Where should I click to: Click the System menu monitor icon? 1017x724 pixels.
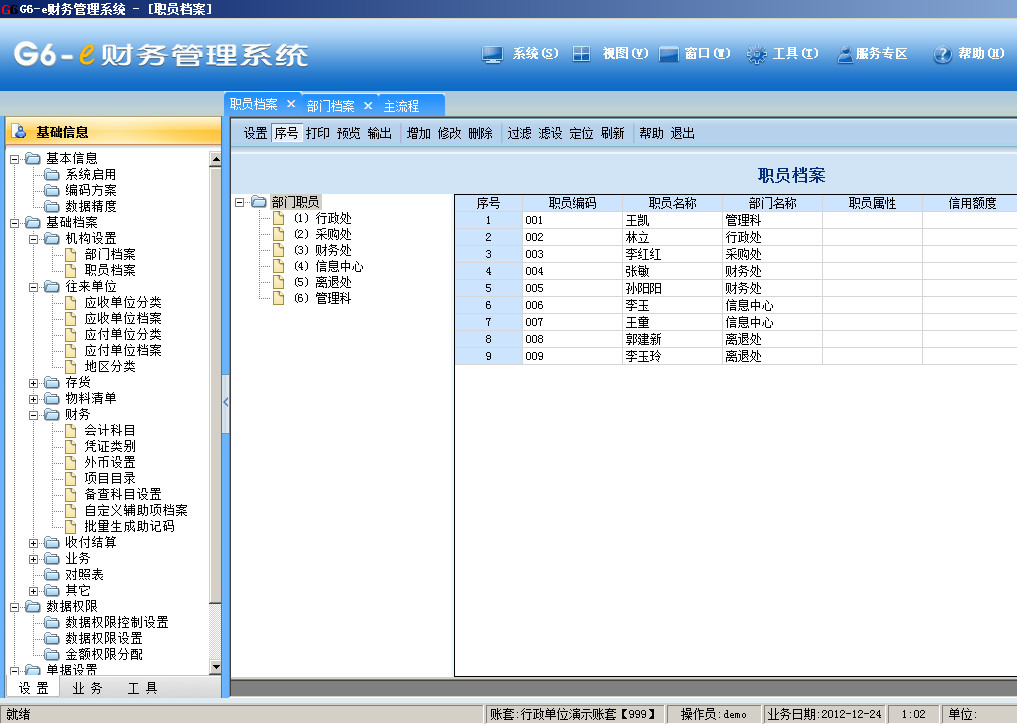[492, 55]
